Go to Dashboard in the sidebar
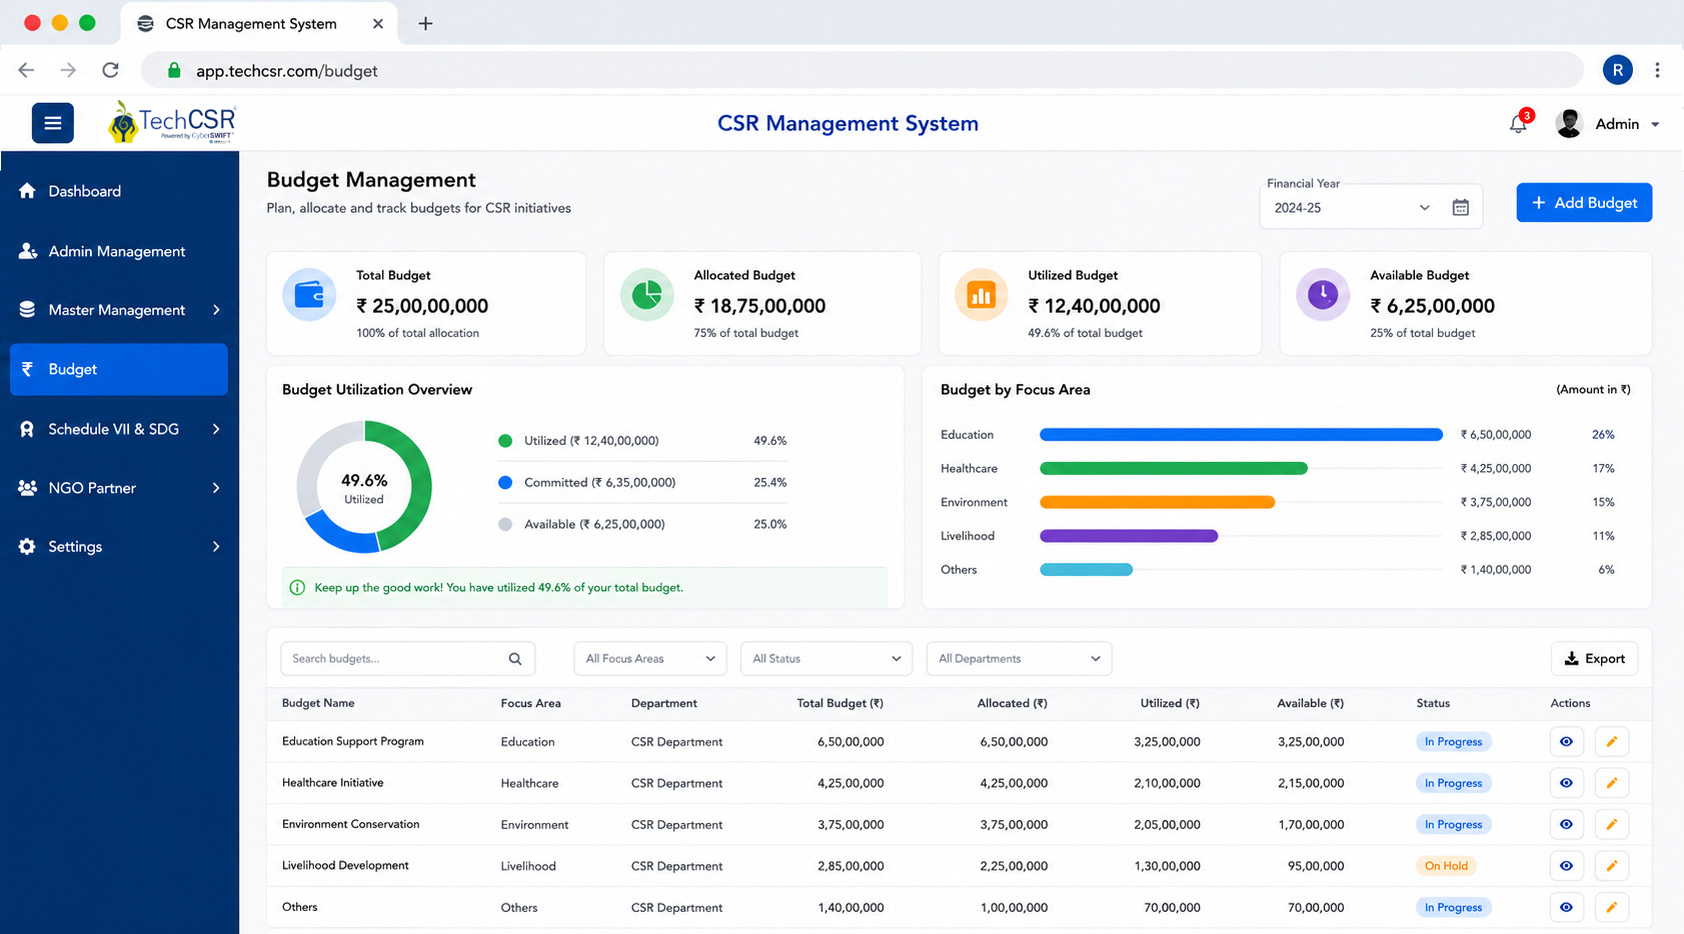Image resolution: width=1684 pixels, height=934 pixels. click(119, 191)
